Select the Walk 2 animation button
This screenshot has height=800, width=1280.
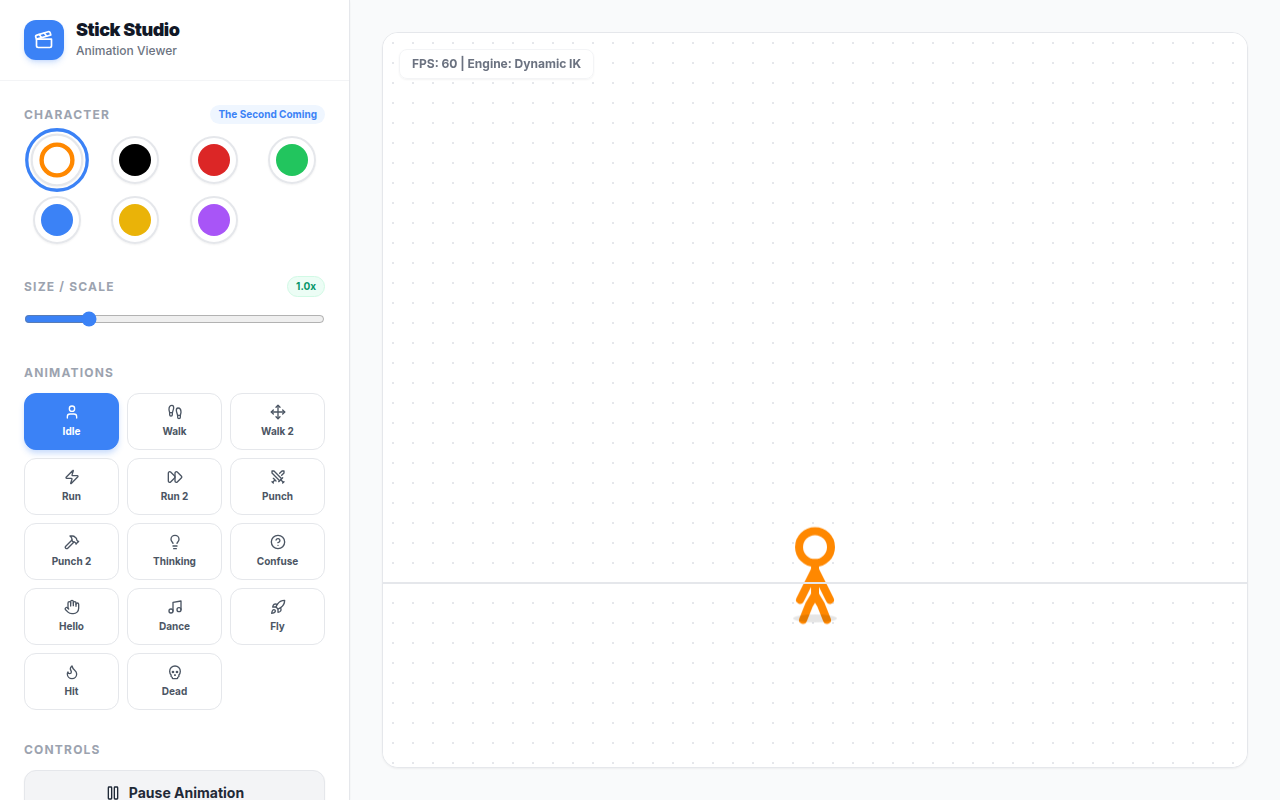coord(277,421)
